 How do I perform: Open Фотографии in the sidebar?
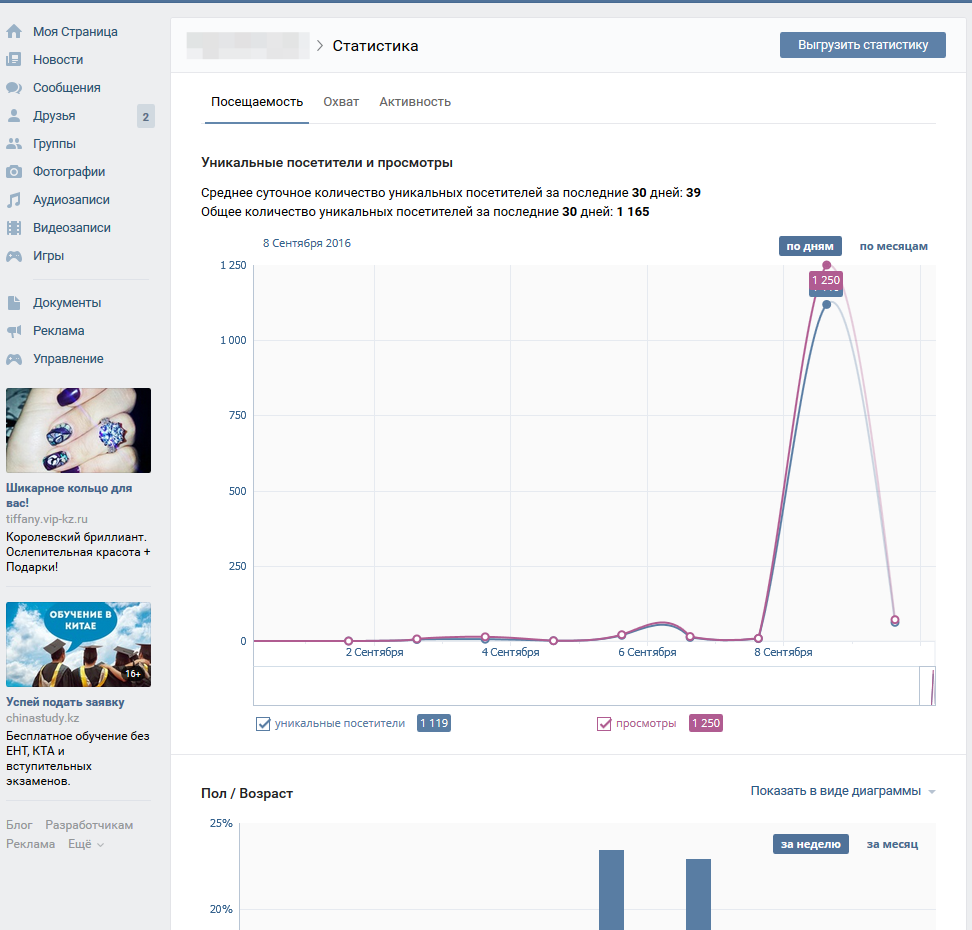(69, 172)
